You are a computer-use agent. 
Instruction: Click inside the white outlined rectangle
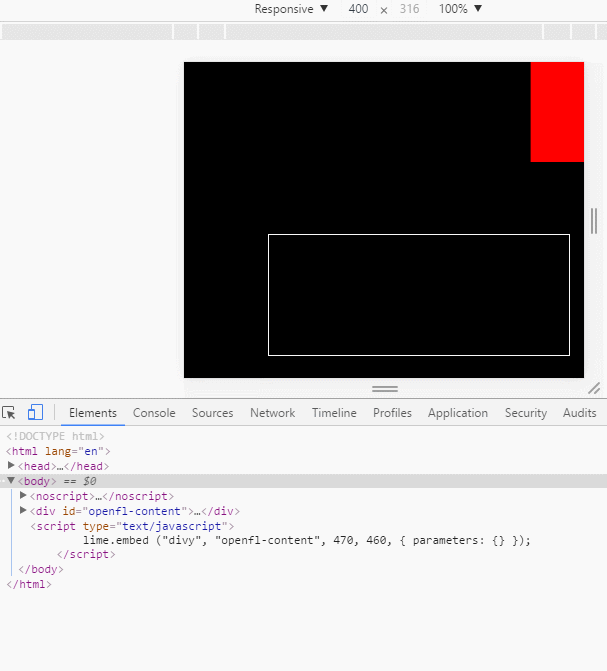pos(419,295)
